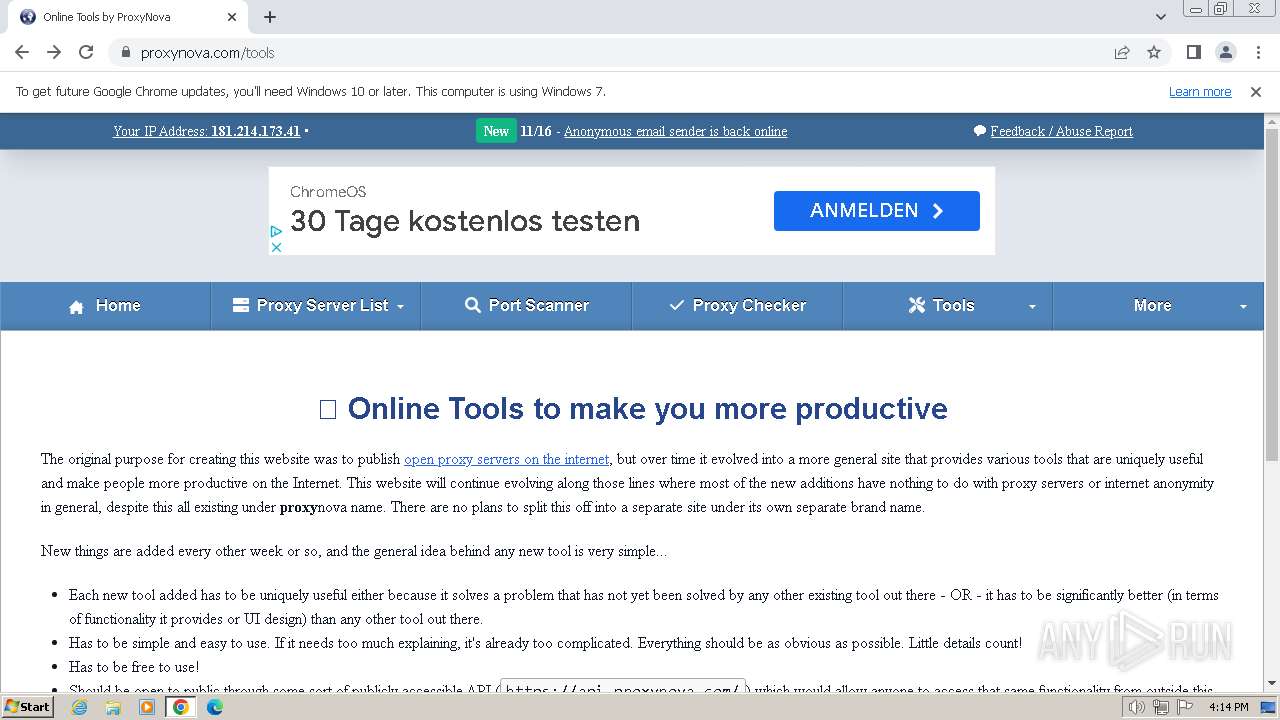The height and width of the screenshot is (720, 1280).
Task: Dismiss the Chrome update notification bar
Action: pyautogui.click(x=1256, y=92)
